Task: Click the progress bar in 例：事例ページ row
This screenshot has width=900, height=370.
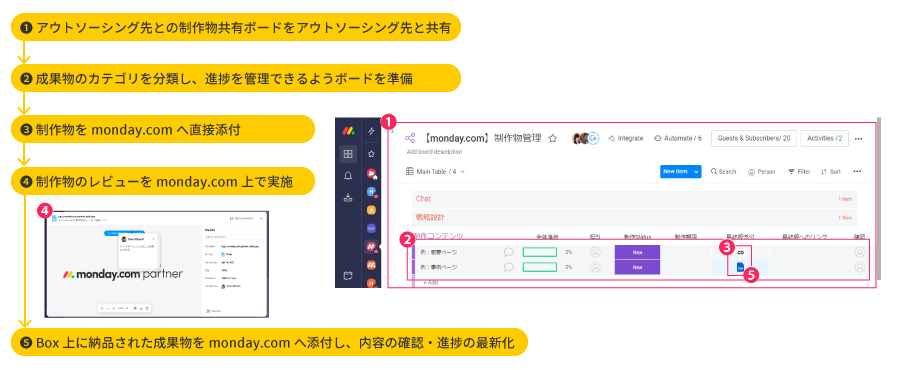Action: coord(540,267)
